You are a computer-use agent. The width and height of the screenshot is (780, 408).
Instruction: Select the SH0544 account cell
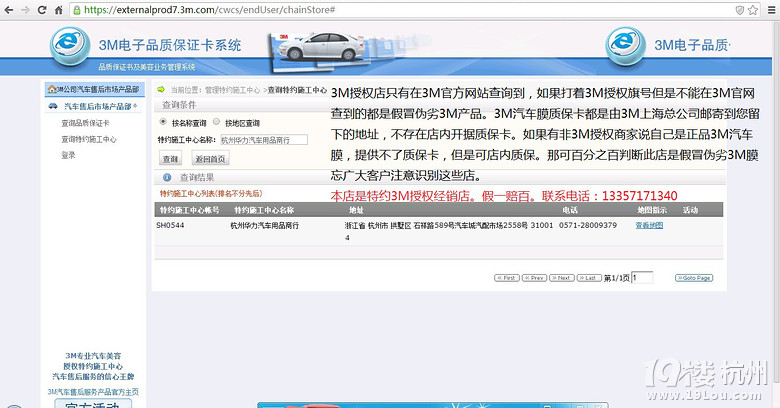170,225
